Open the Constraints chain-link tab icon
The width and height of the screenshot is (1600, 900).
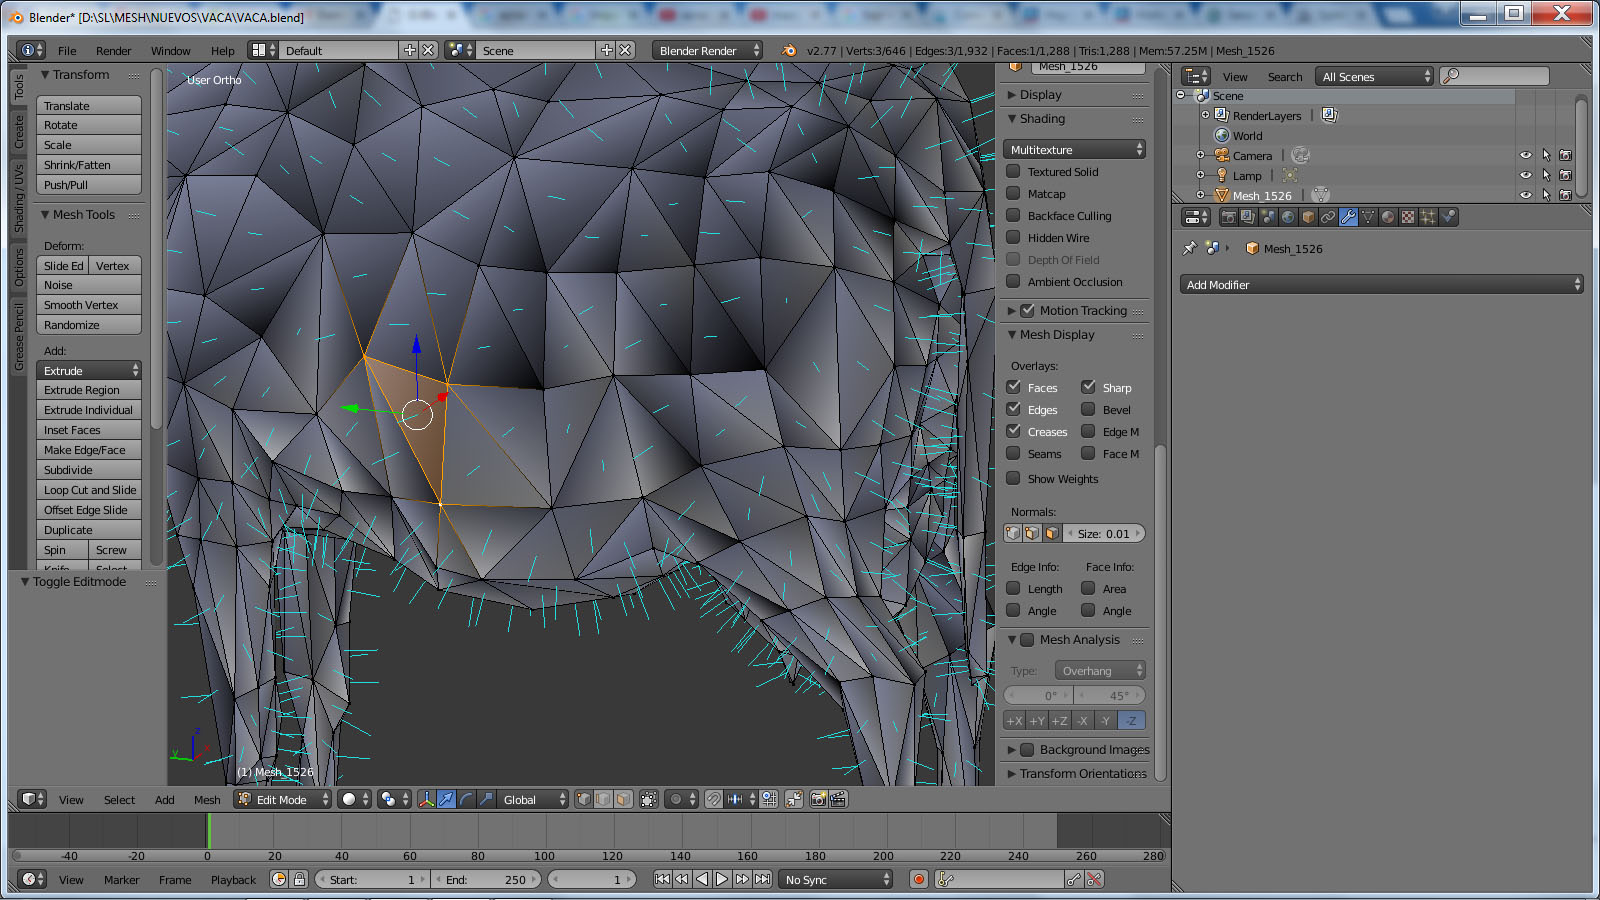(1328, 217)
